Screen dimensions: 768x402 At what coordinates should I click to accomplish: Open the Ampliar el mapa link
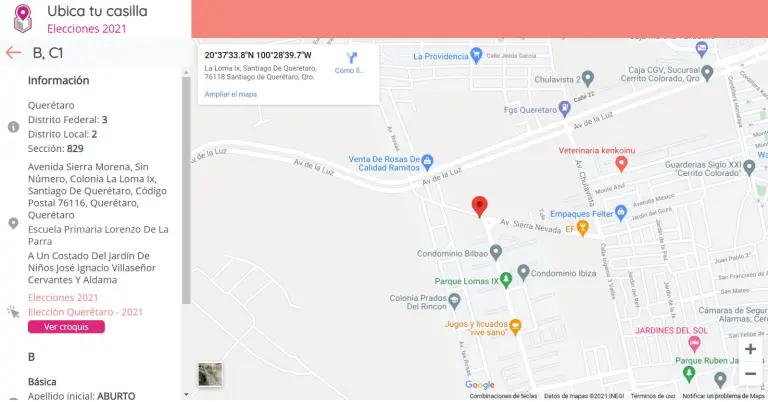230,94
